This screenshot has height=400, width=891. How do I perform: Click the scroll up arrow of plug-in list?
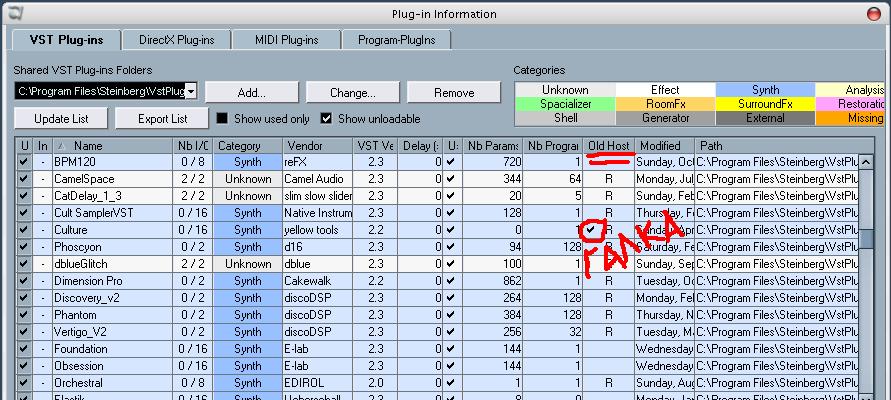tap(866, 162)
